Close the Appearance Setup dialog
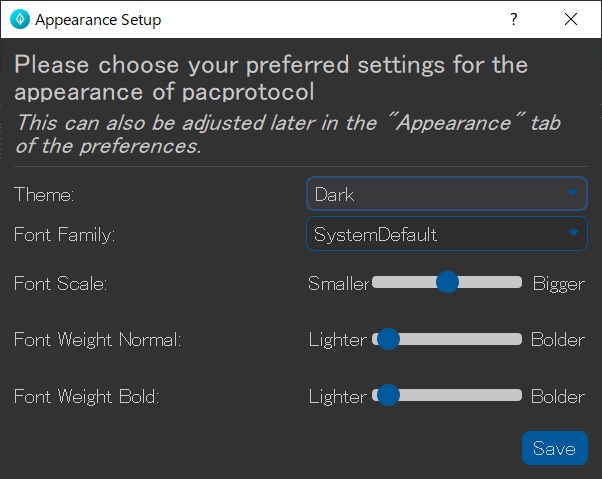The height and width of the screenshot is (479, 602). (x=571, y=19)
